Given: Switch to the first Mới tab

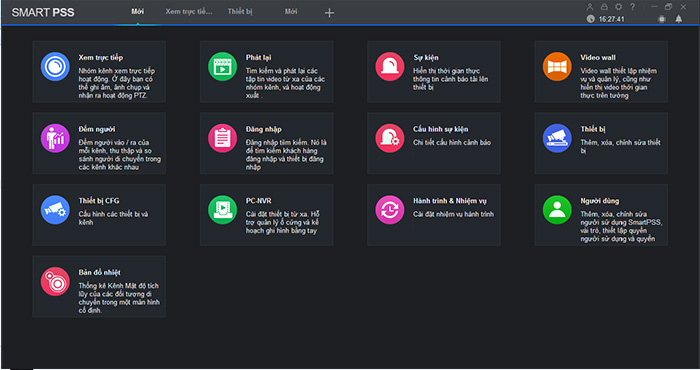Looking at the screenshot, I should pos(138,12).
